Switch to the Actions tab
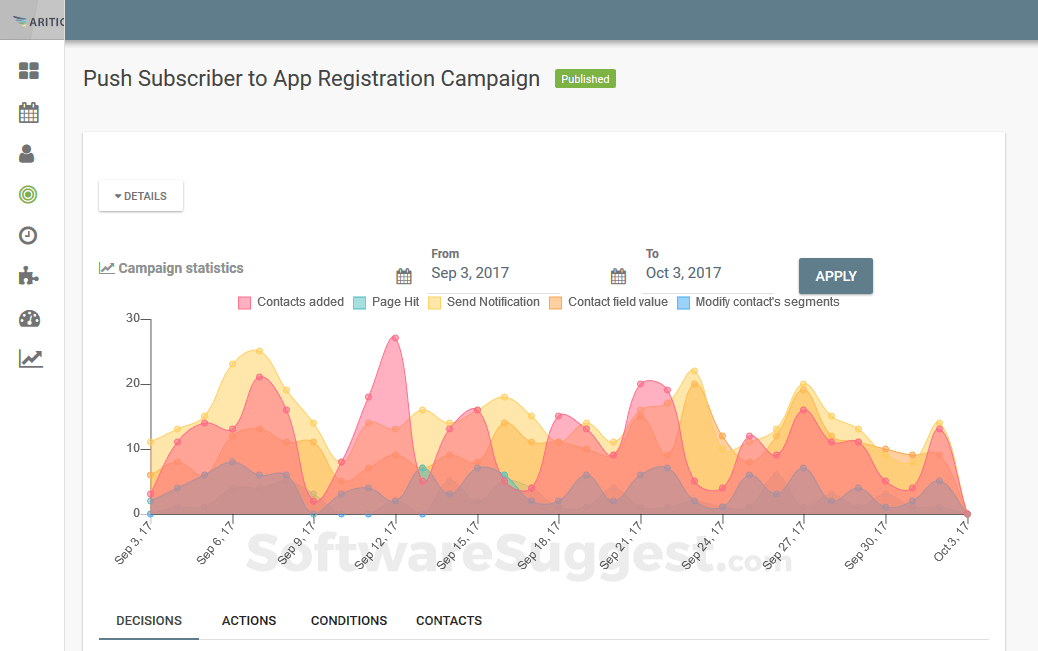 coord(249,621)
